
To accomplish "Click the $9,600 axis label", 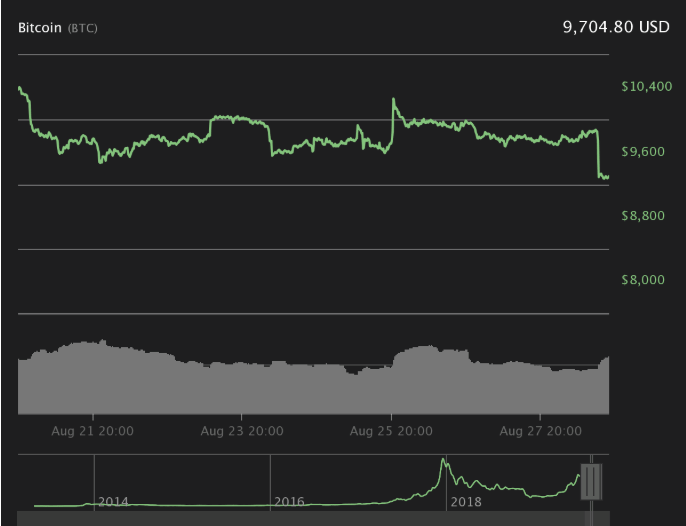I will 643,151.
